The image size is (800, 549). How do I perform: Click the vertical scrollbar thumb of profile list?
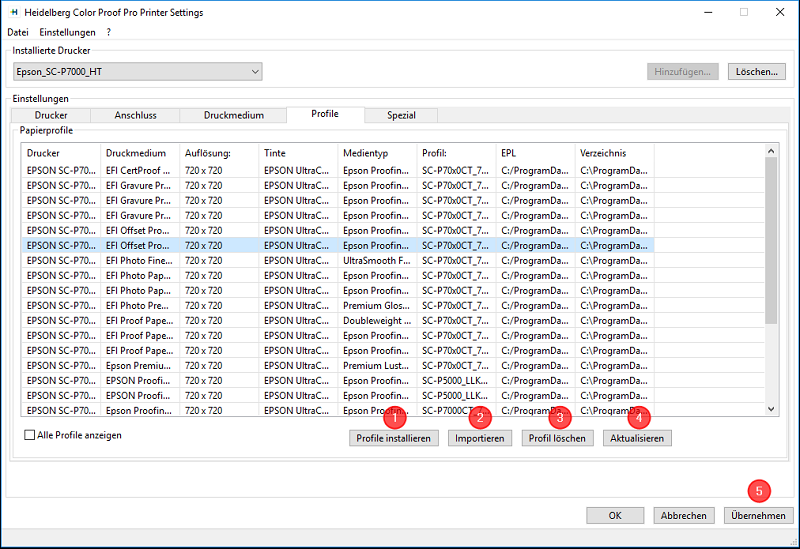tap(771, 240)
